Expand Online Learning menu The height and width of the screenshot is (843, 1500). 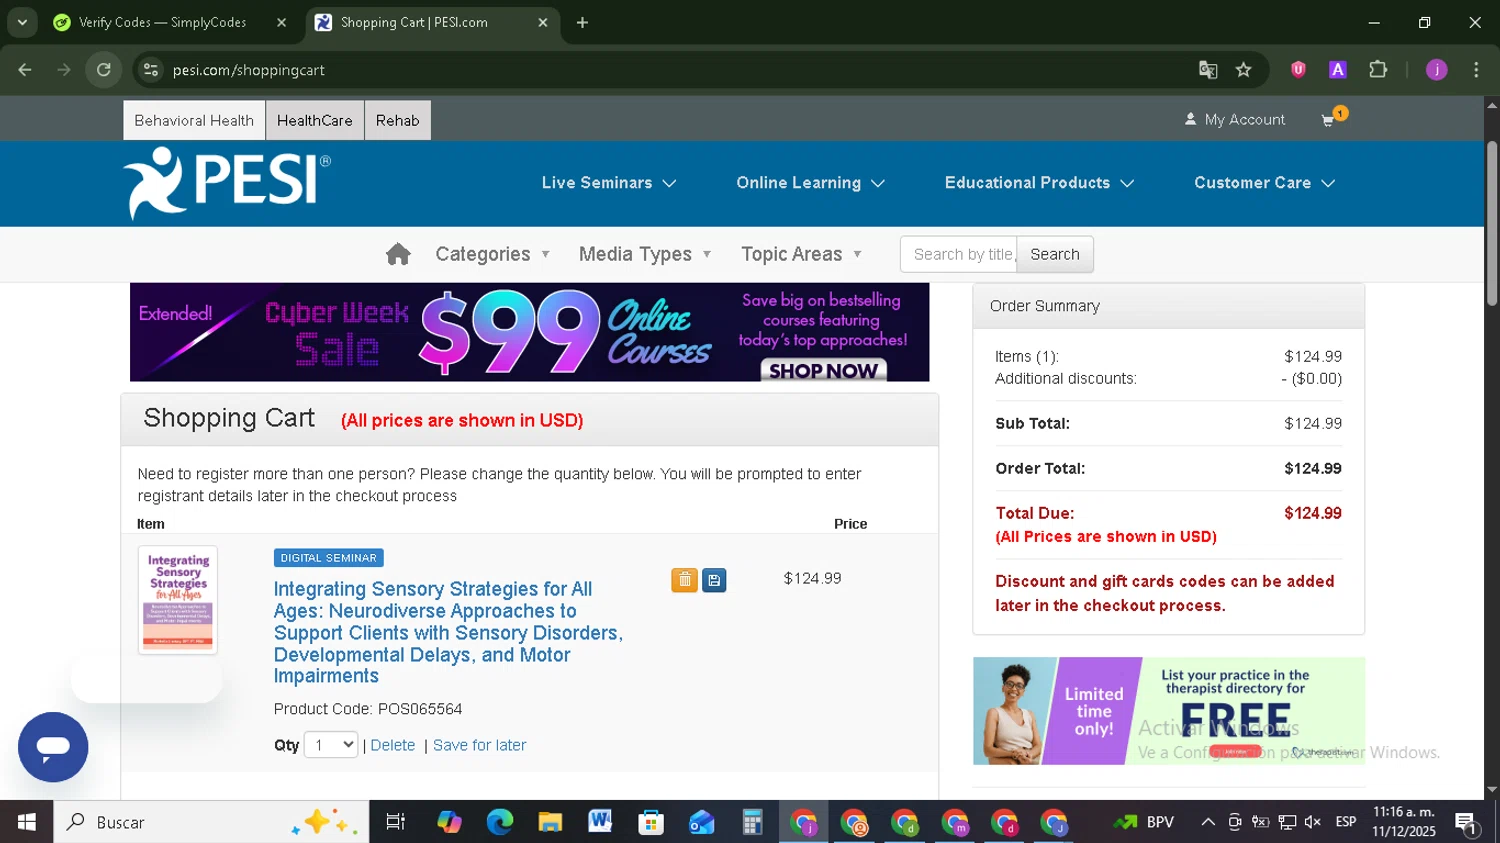click(x=811, y=183)
